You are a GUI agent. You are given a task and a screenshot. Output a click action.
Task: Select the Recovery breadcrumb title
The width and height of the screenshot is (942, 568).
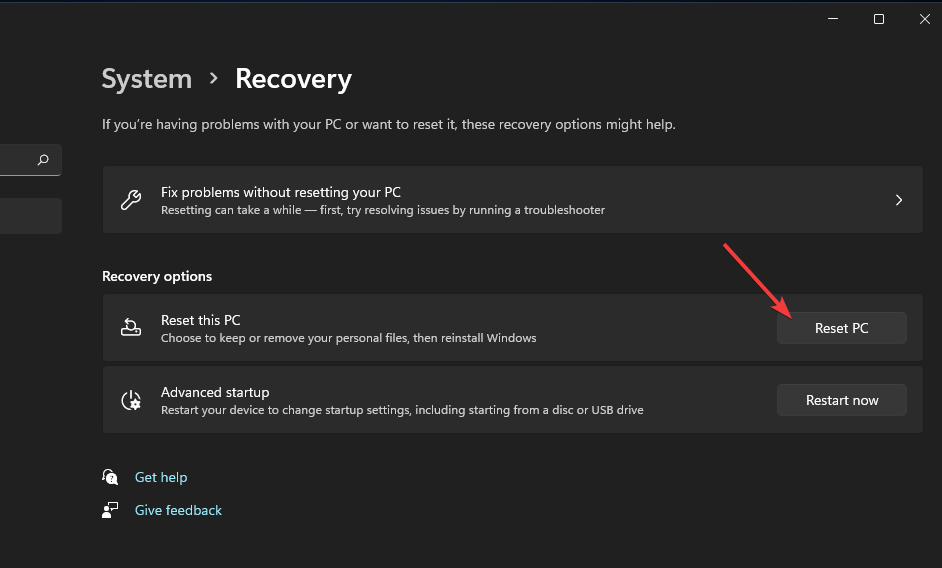(293, 79)
